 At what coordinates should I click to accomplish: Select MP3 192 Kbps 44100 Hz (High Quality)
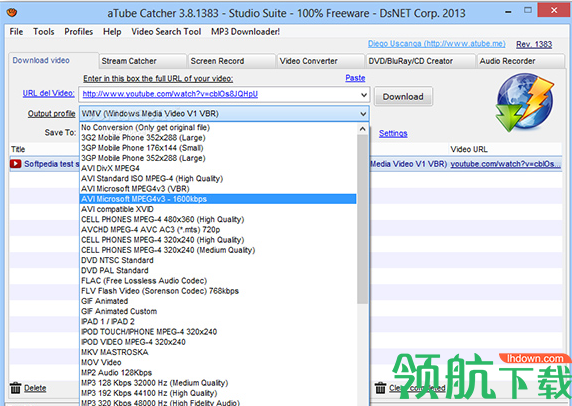[218, 393]
